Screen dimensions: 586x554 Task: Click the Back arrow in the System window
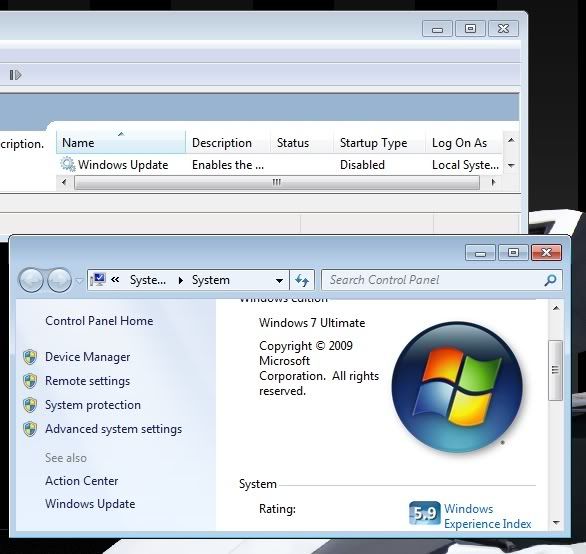31,280
